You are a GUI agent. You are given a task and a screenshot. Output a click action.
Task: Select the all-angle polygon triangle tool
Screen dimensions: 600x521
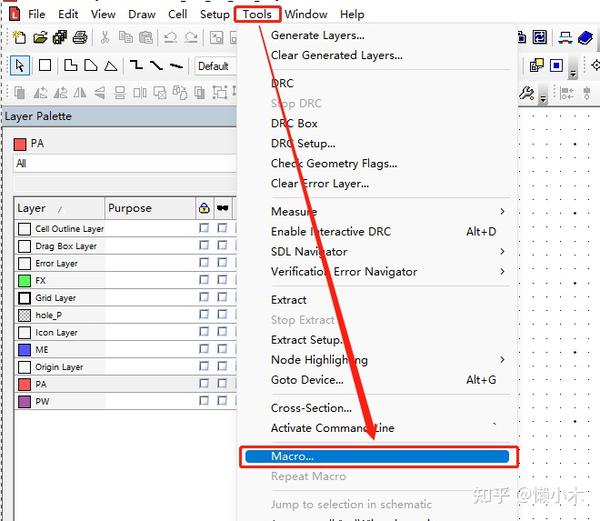[111, 66]
